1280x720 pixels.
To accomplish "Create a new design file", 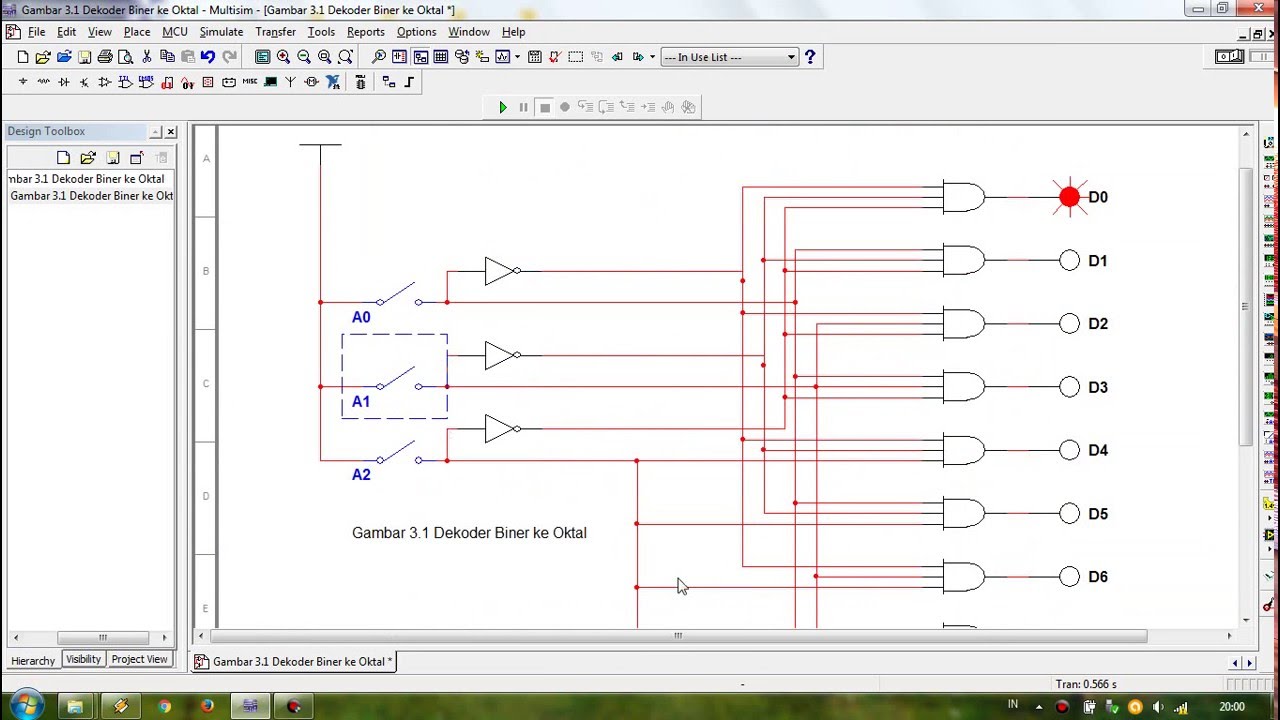I will 23,57.
